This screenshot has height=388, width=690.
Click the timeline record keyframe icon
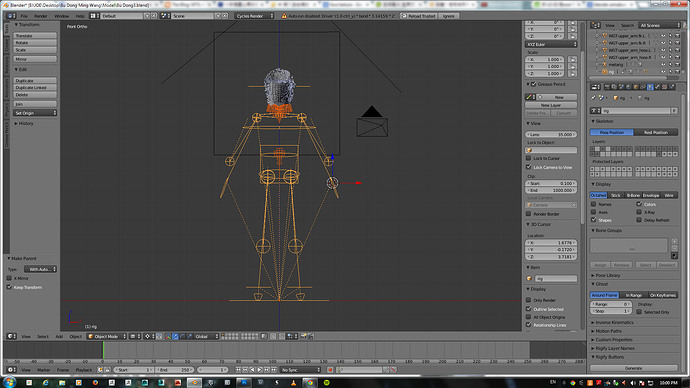pyautogui.click(x=330, y=370)
